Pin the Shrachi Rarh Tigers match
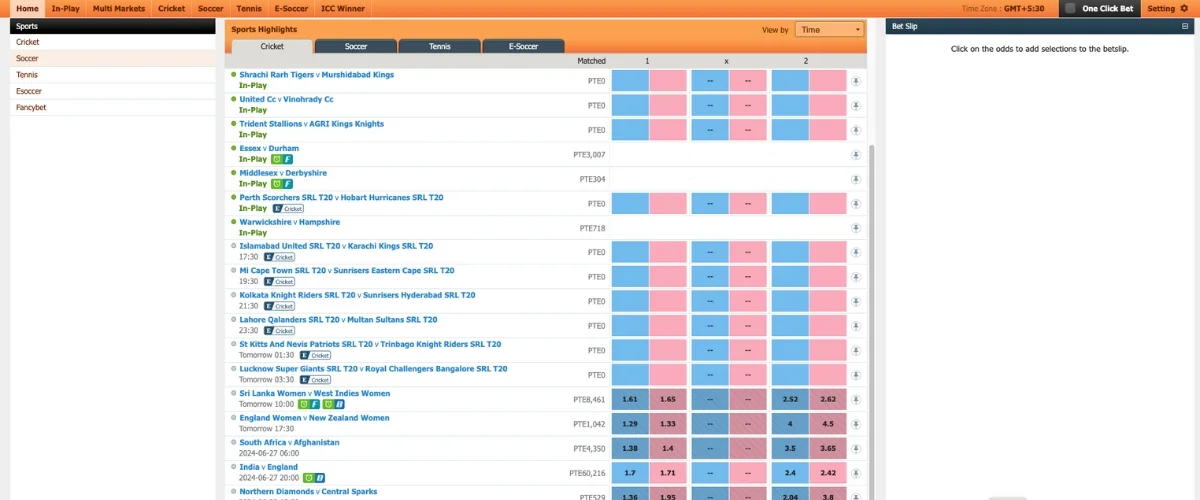Viewport: 1200px width, 500px height. tap(856, 81)
